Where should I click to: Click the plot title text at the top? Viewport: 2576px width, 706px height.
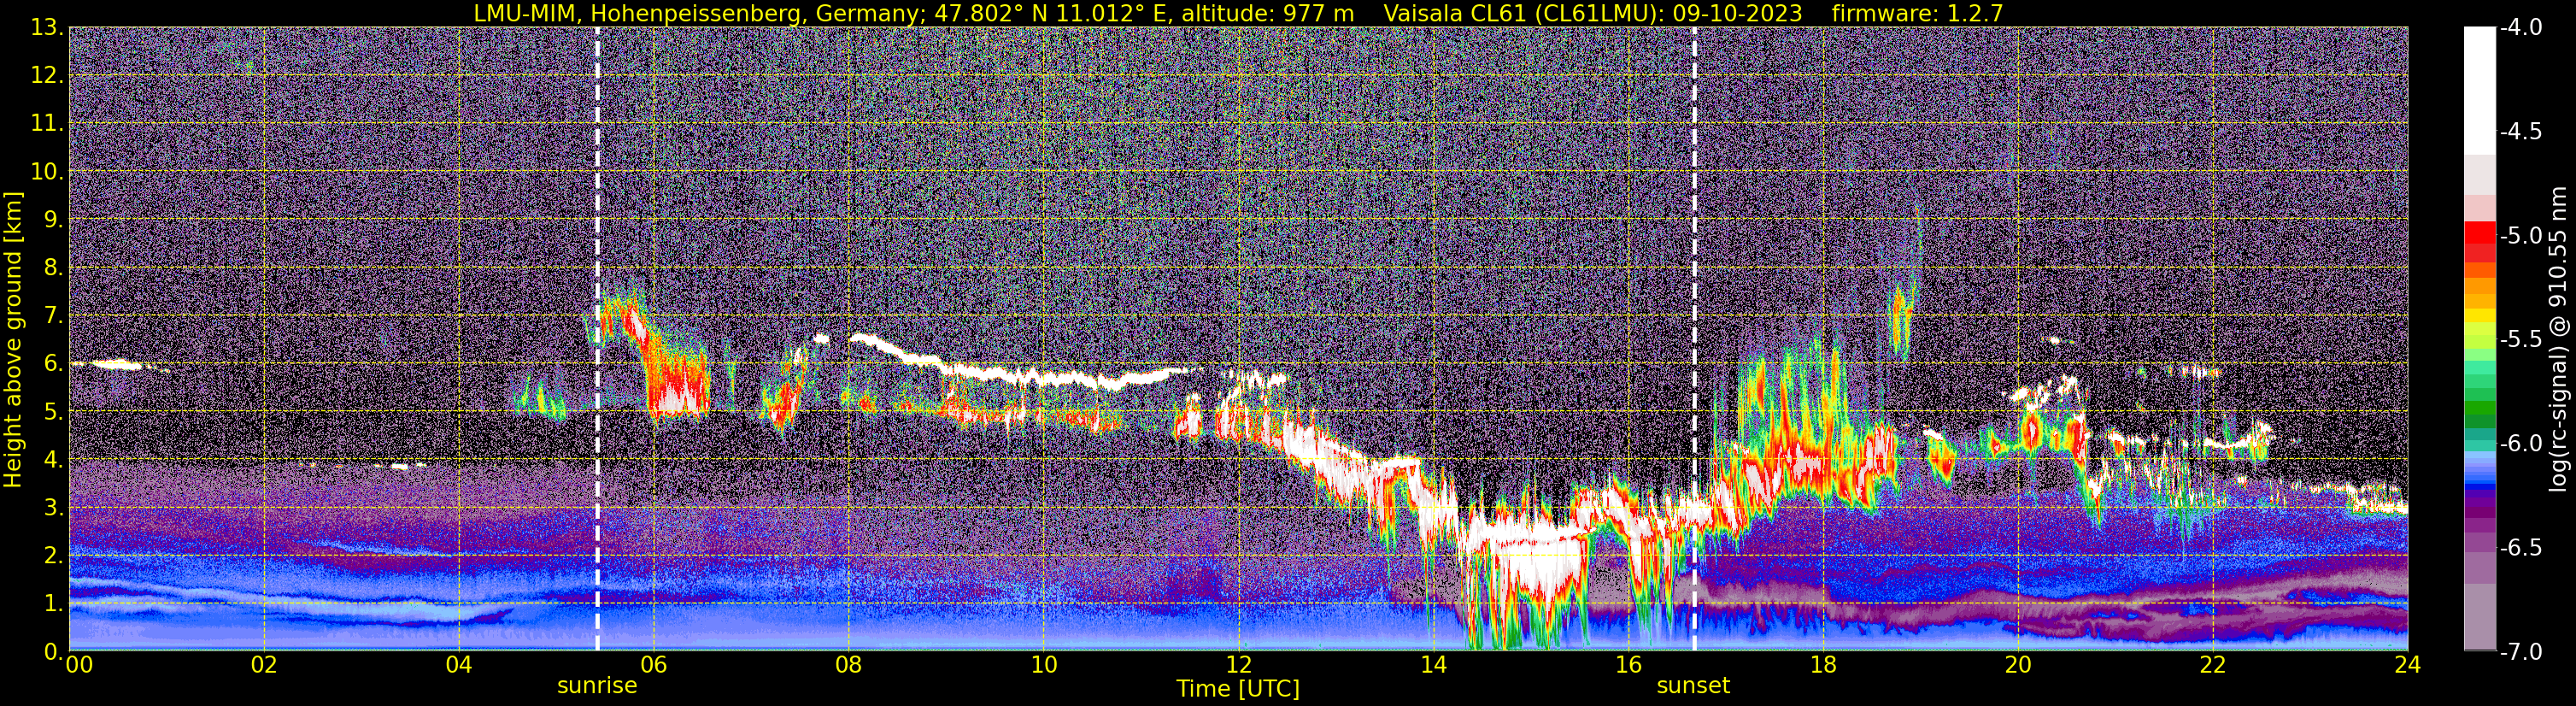point(1238,13)
